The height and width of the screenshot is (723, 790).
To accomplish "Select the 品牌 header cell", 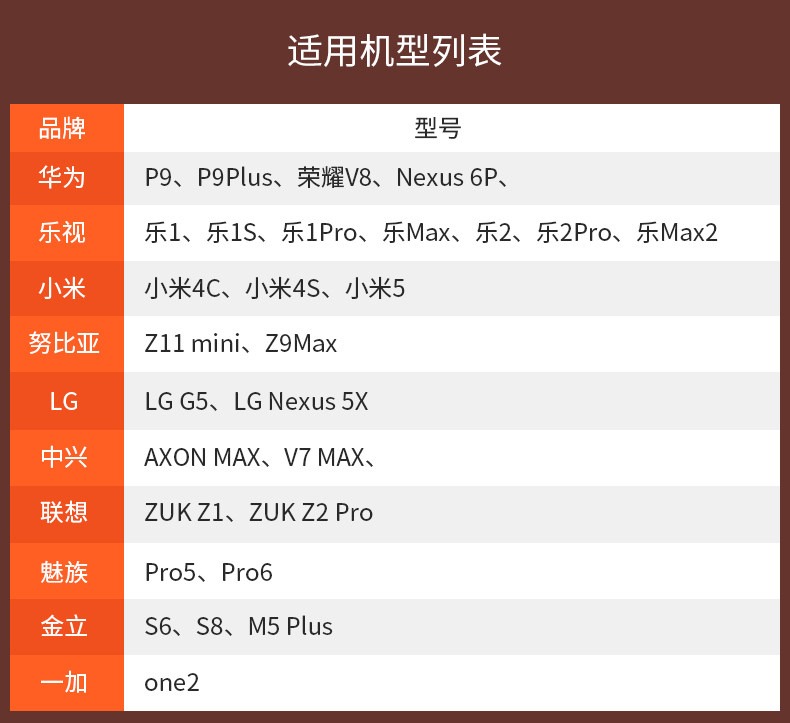I will click(x=67, y=128).
